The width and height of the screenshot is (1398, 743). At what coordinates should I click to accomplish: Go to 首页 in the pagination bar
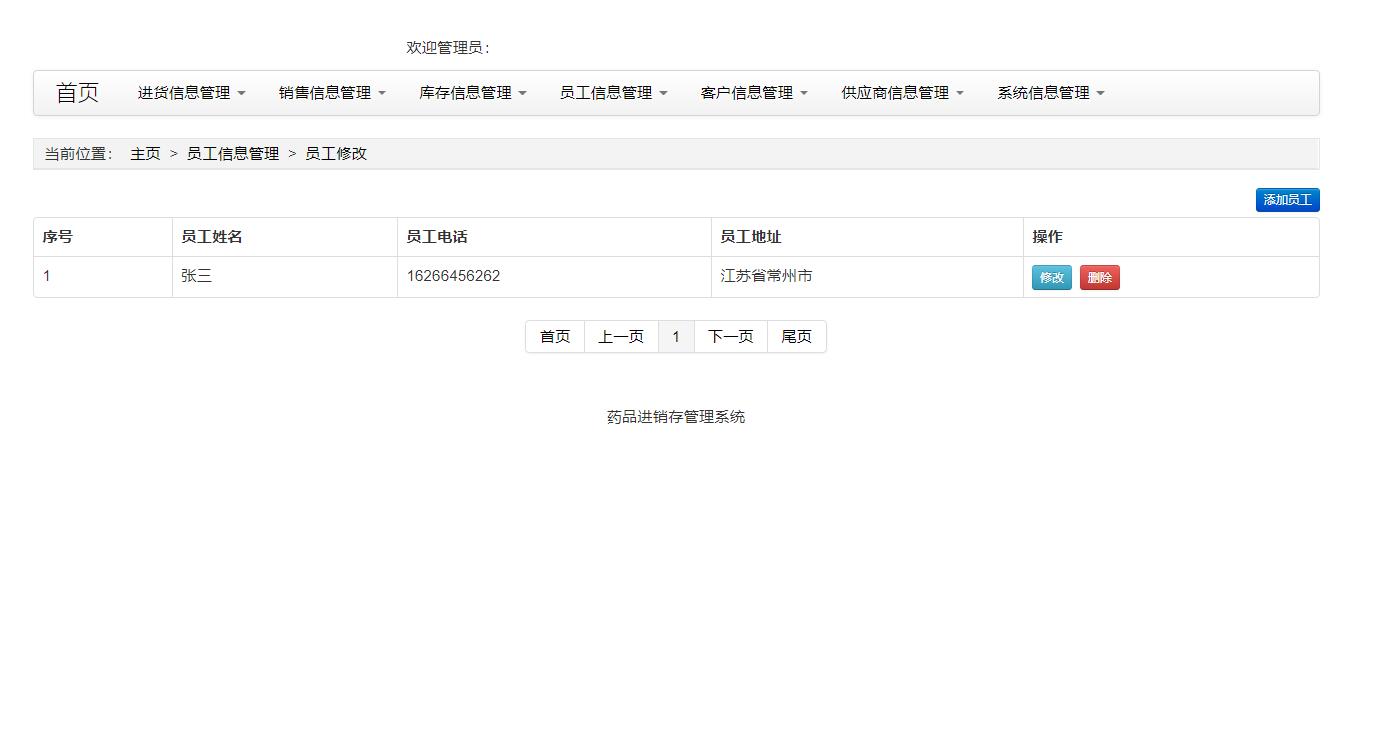[553, 336]
